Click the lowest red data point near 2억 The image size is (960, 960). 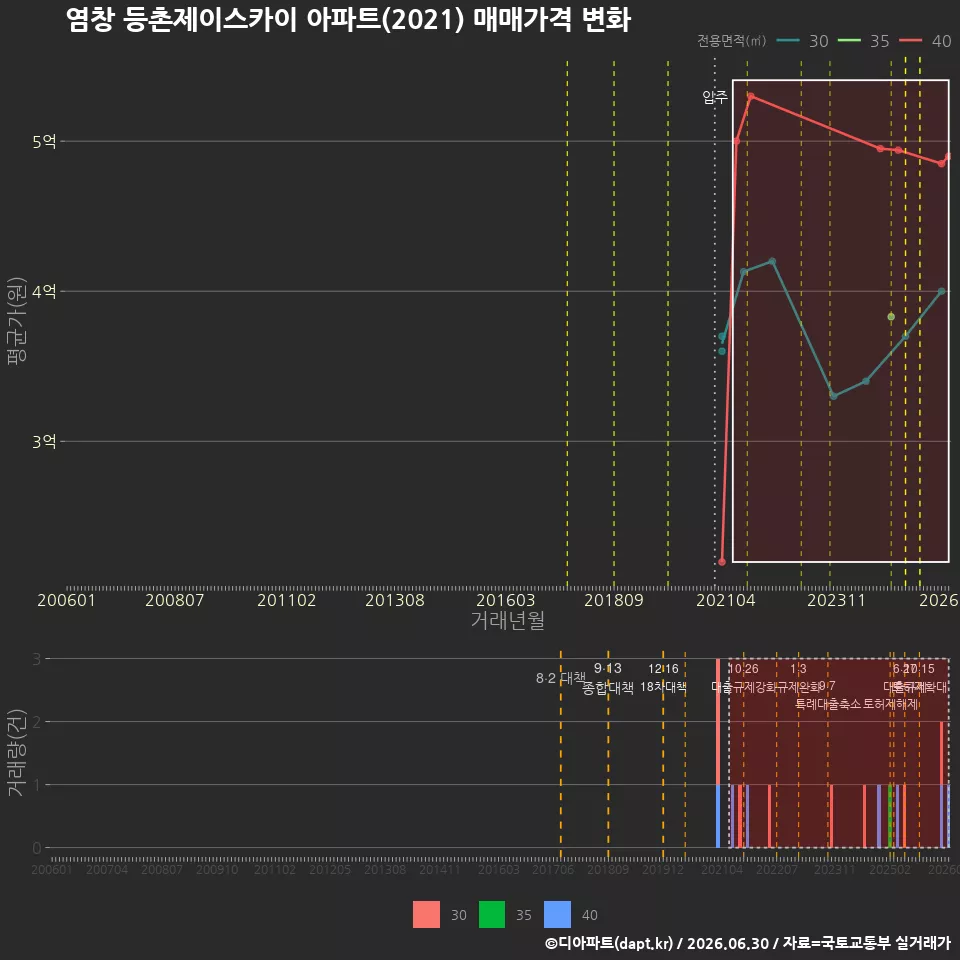tap(722, 561)
